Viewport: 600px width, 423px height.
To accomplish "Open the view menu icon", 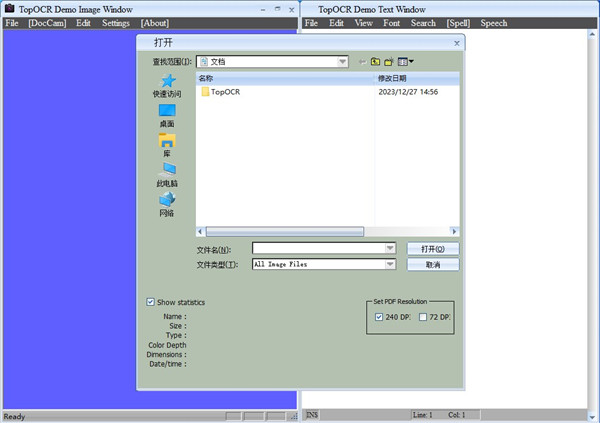I will (x=406, y=62).
